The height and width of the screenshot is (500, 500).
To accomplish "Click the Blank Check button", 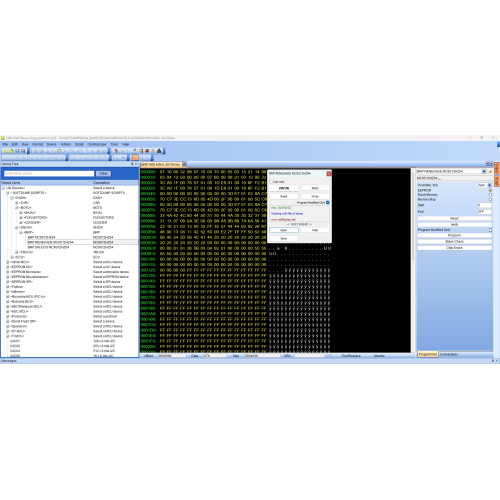I will (454, 241).
